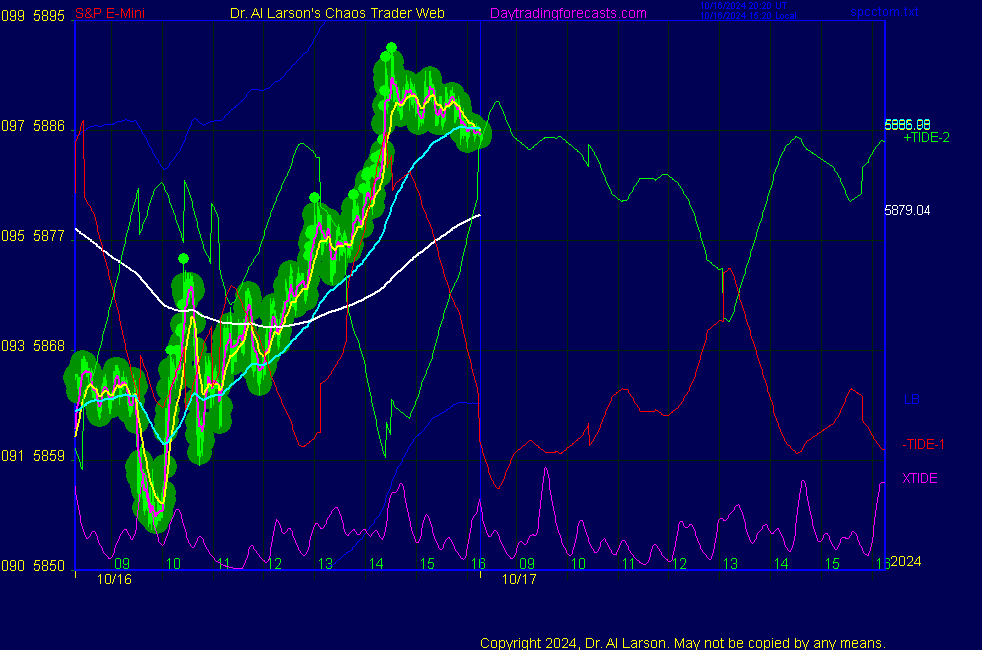Click the 5886.98 current price label

pos(907,125)
